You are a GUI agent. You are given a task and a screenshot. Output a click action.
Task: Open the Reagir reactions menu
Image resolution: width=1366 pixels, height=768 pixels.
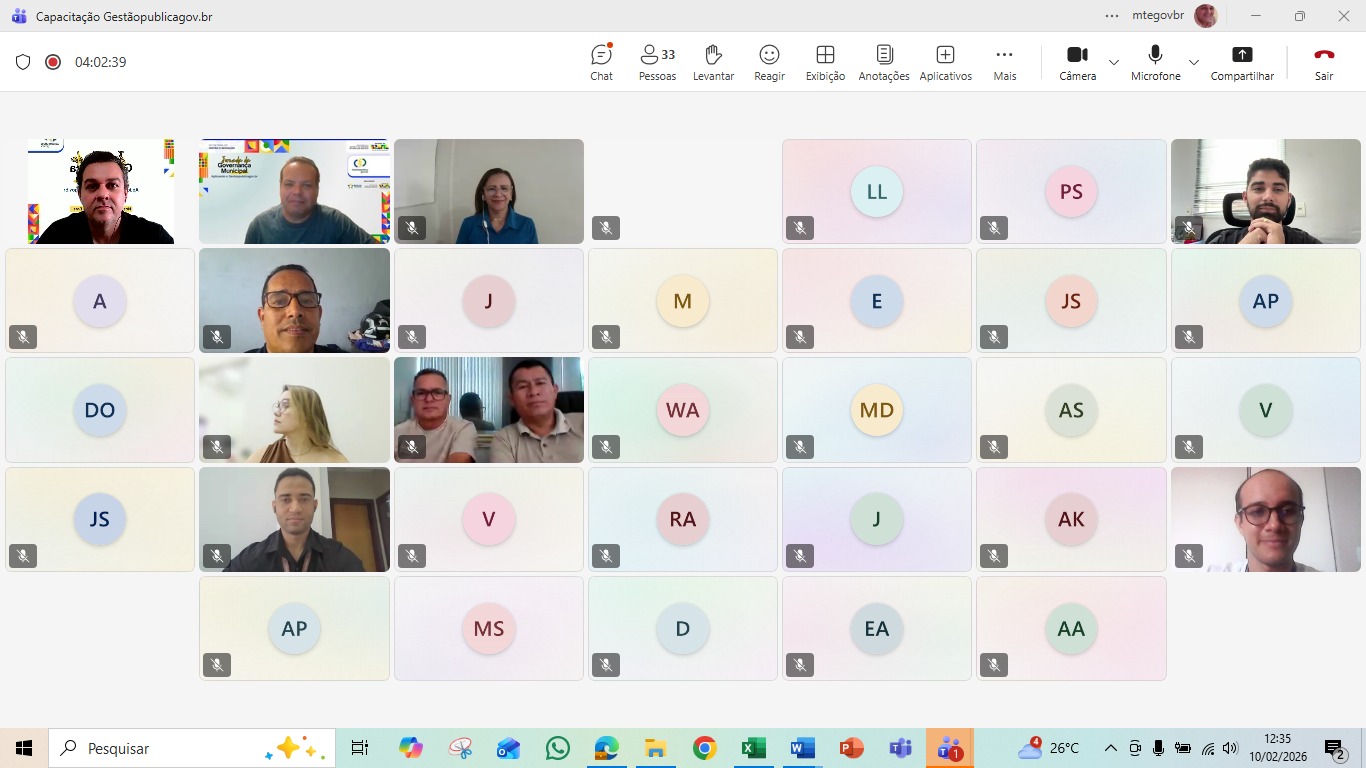coord(769,62)
